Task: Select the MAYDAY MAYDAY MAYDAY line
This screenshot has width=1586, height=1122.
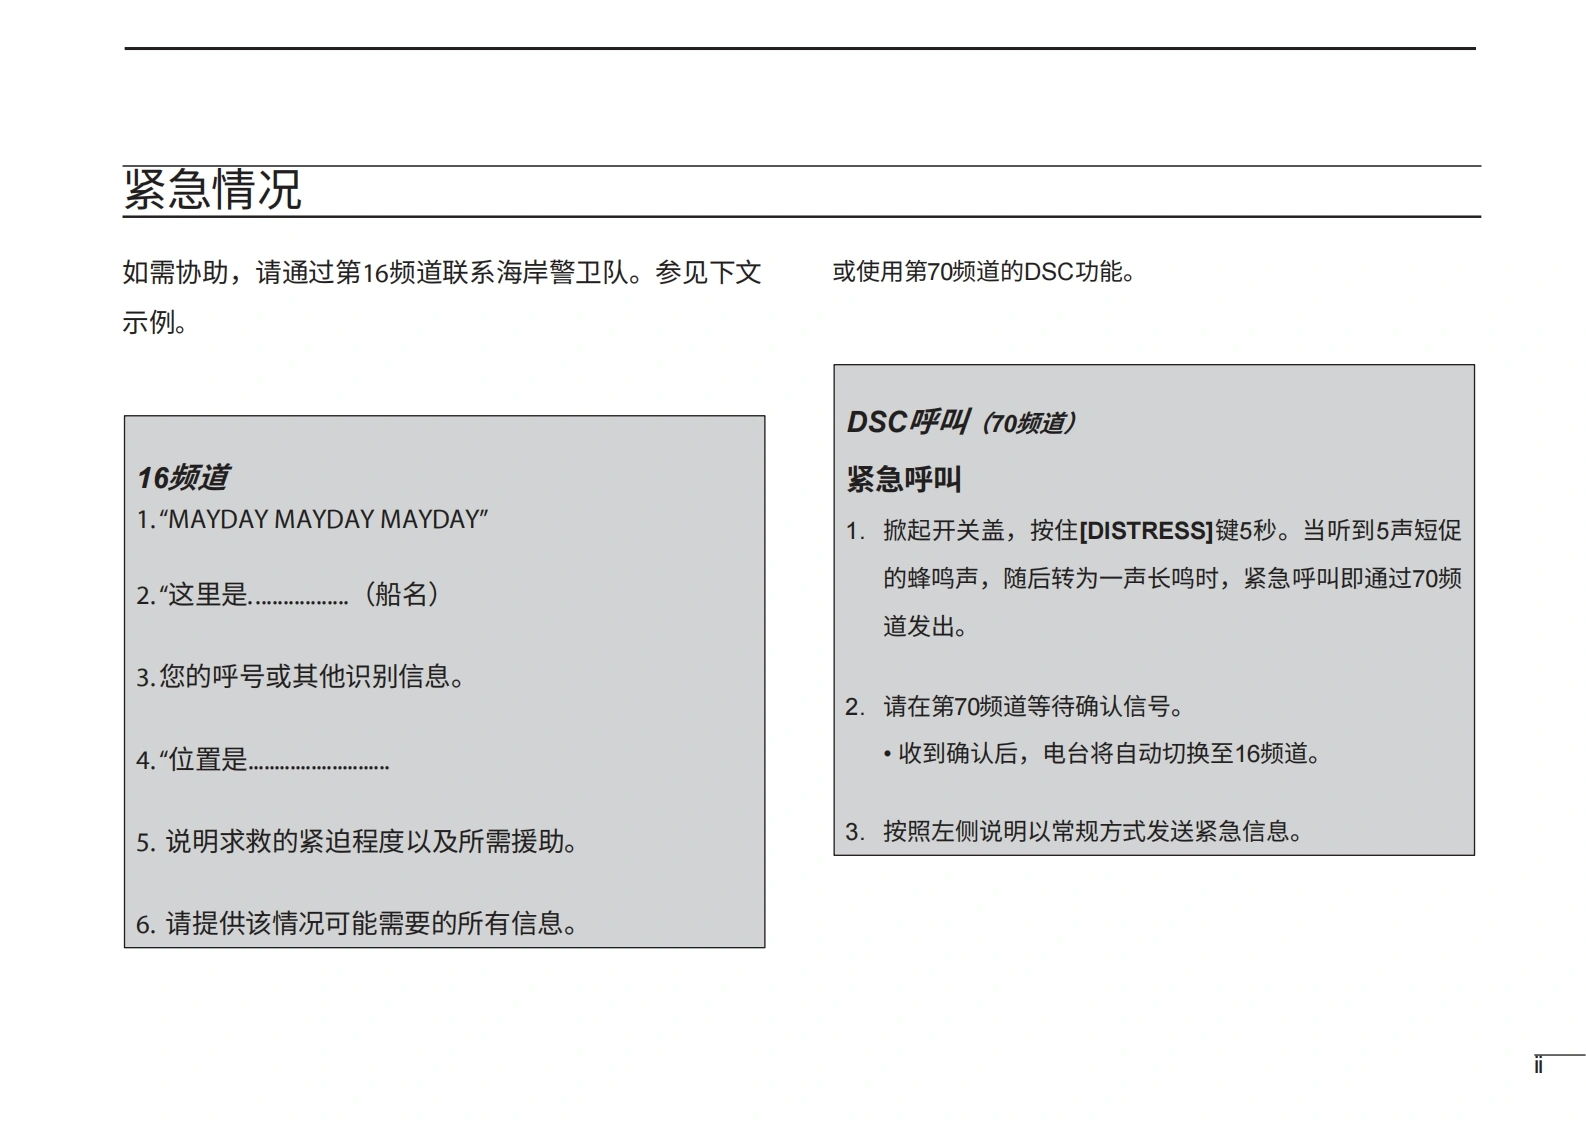Action: 312,519
